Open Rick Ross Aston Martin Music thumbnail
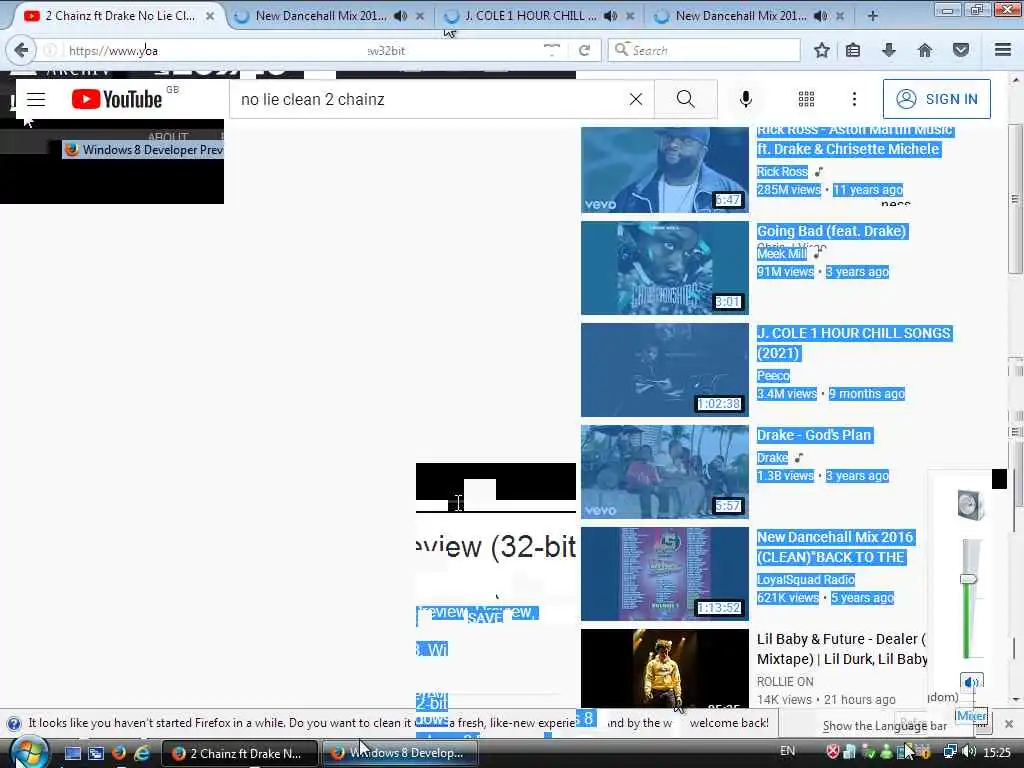 click(x=665, y=170)
